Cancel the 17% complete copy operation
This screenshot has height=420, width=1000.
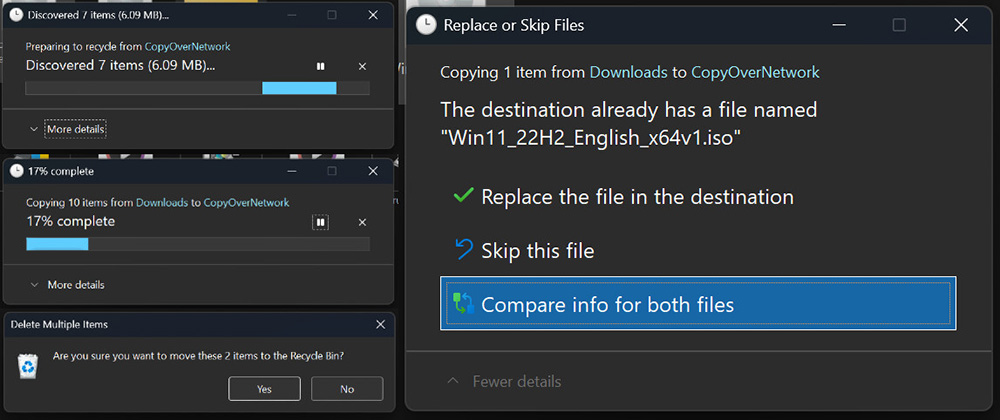[x=362, y=221]
